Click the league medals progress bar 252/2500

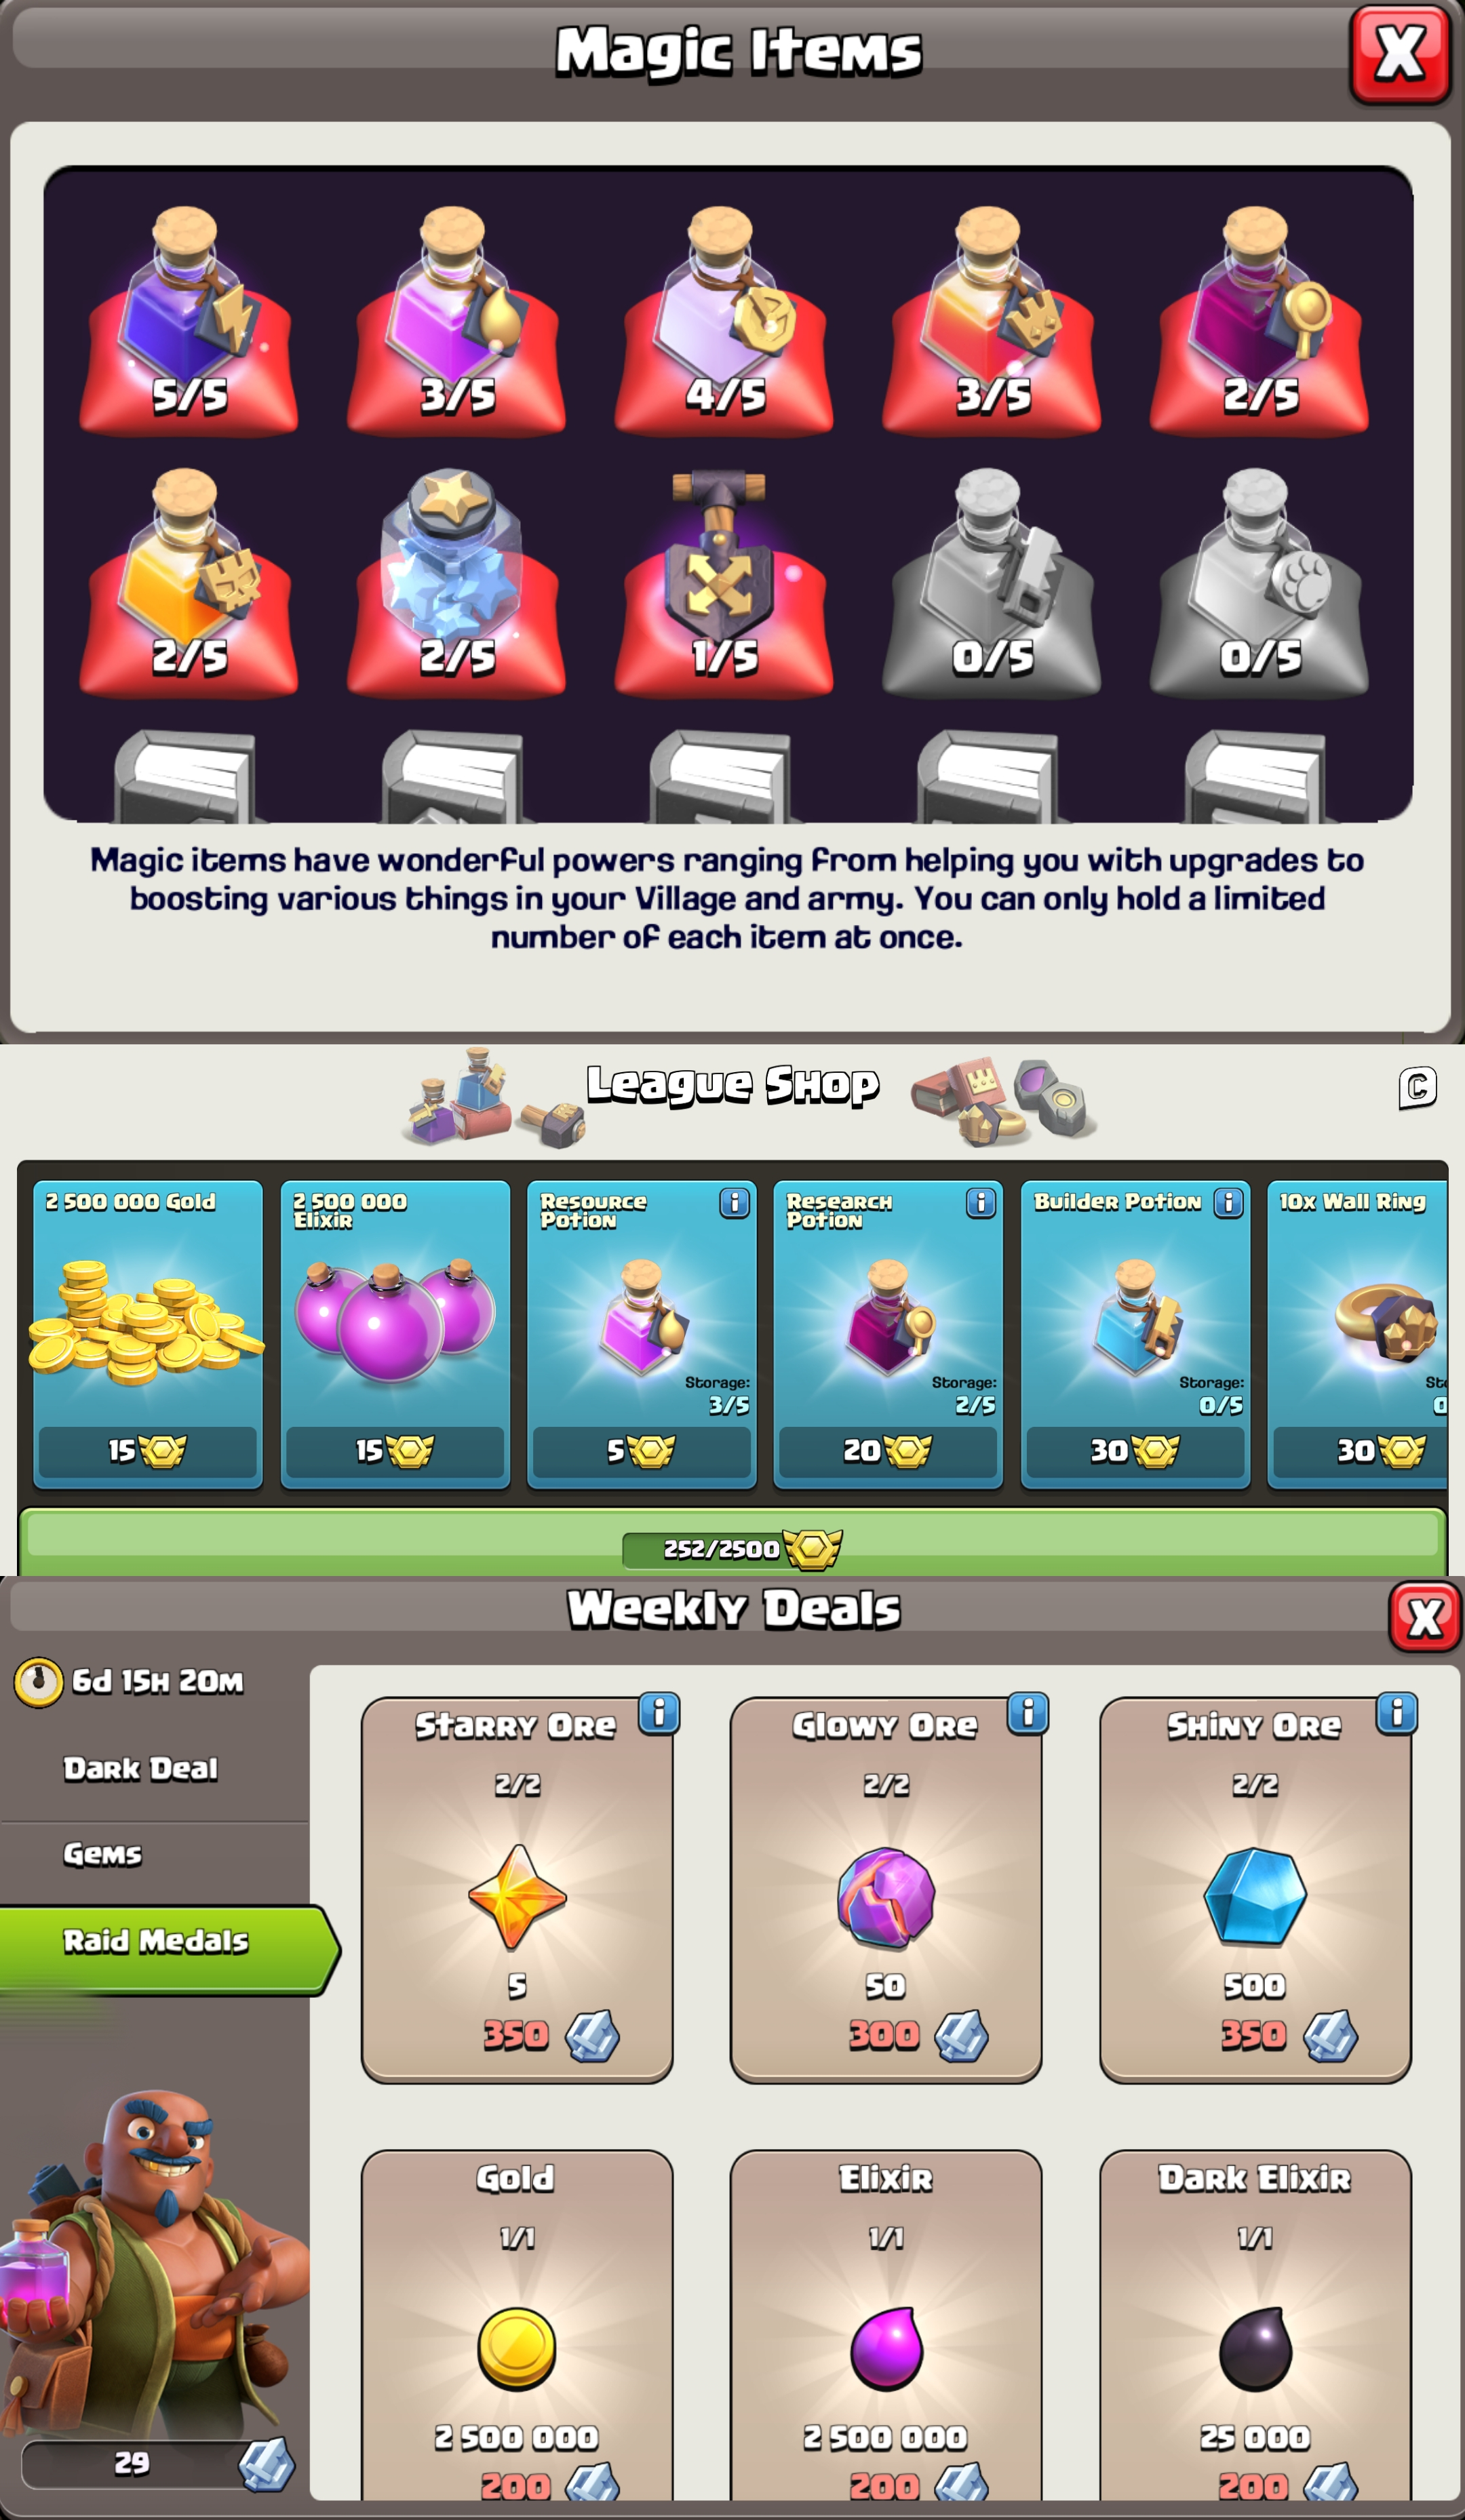pyautogui.click(x=733, y=1548)
